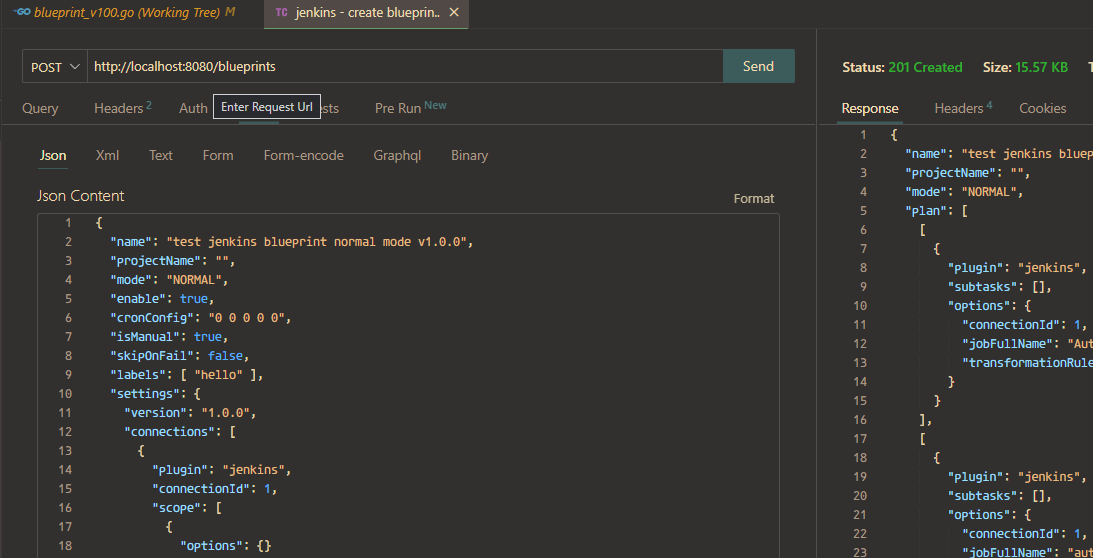The width and height of the screenshot is (1093, 558).
Task: Click the "settings" line in request body
Action: 155,393
